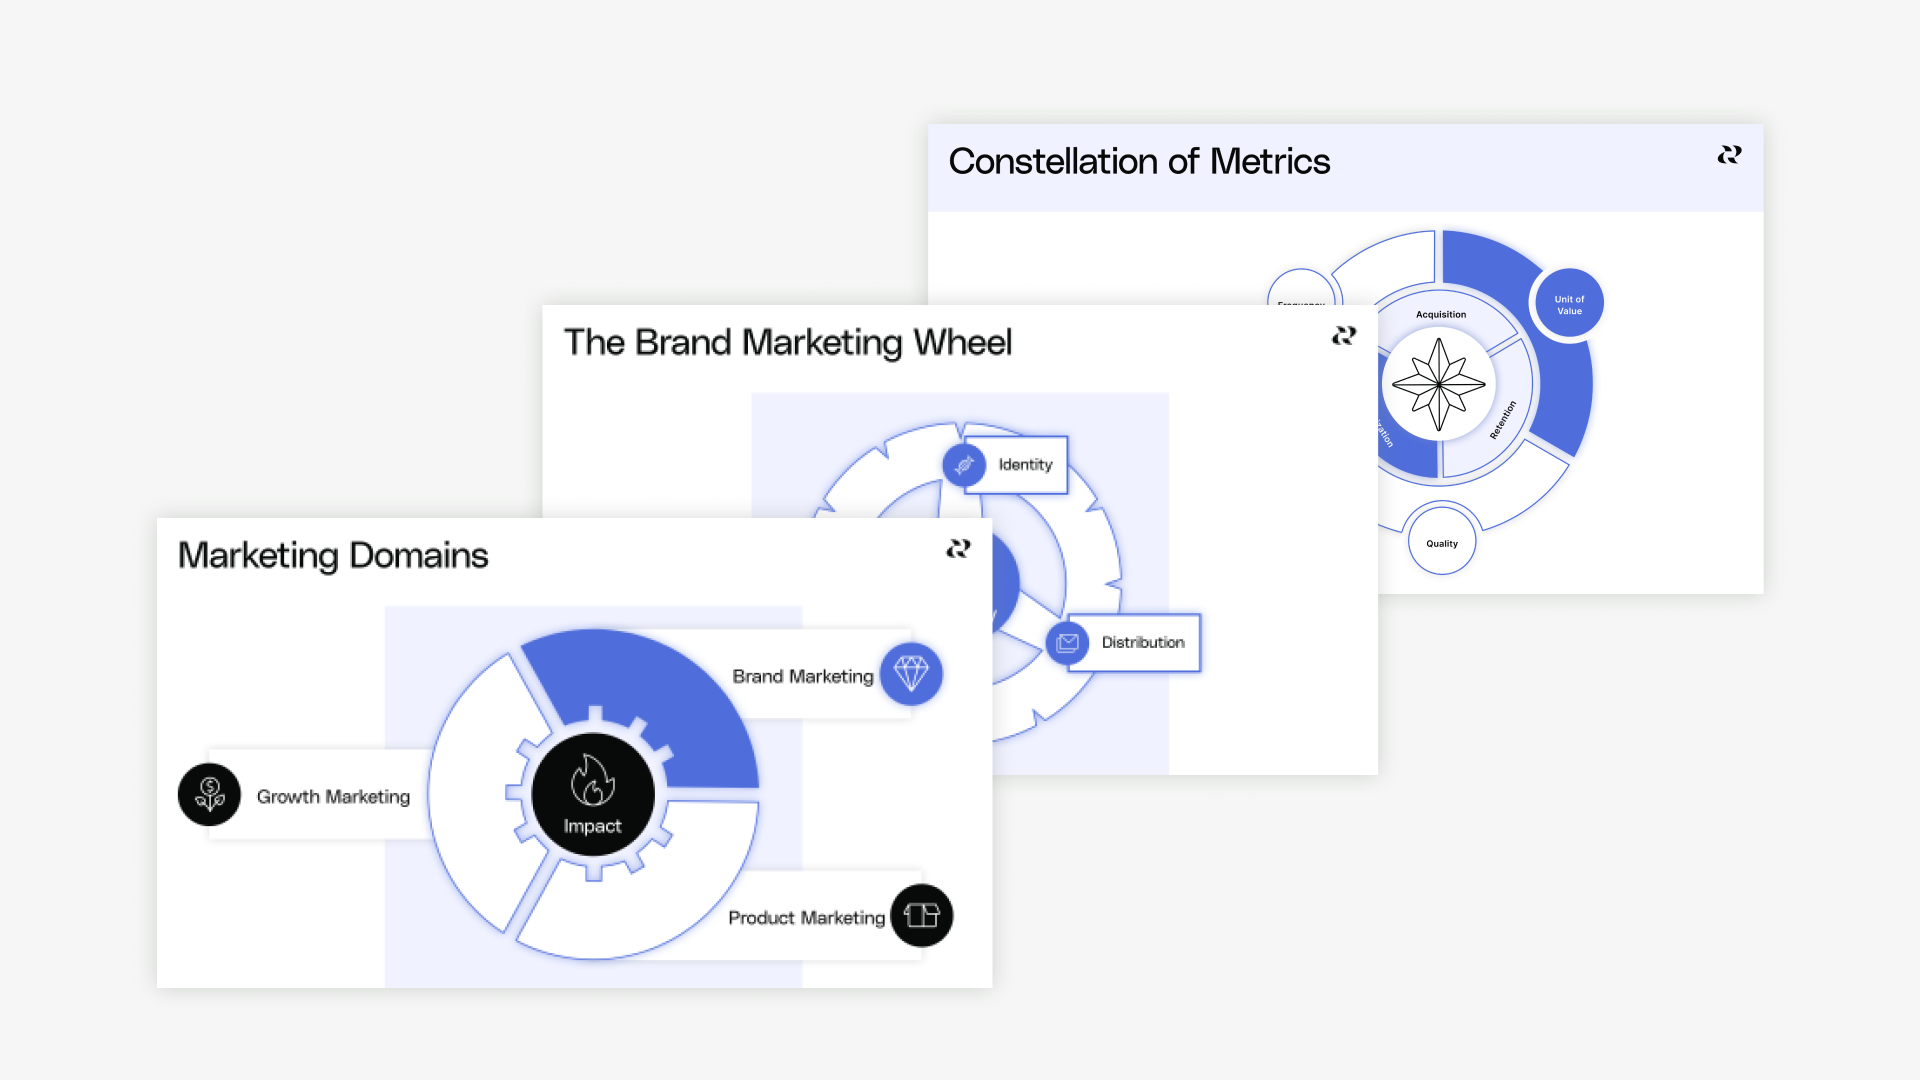Click the Marketing Domains slide title
Image resolution: width=1920 pixels, height=1080 pixels.
pyautogui.click(x=333, y=555)
